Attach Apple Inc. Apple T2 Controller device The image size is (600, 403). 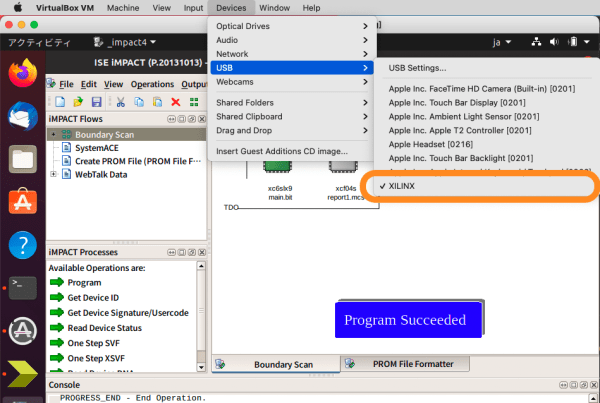click(460, 131)
